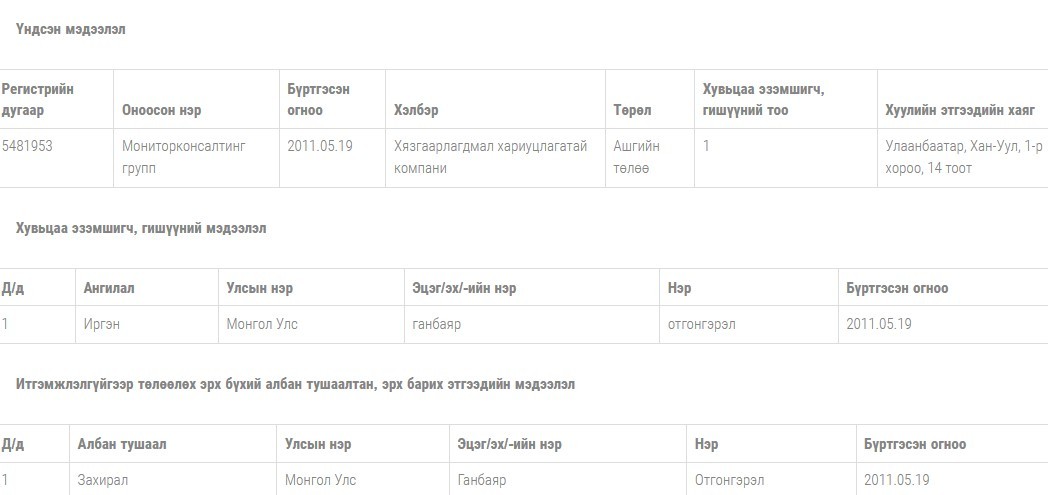Click the registration number 5481953 cell
Screen dimensions: 1048x495
coord(27,146)
